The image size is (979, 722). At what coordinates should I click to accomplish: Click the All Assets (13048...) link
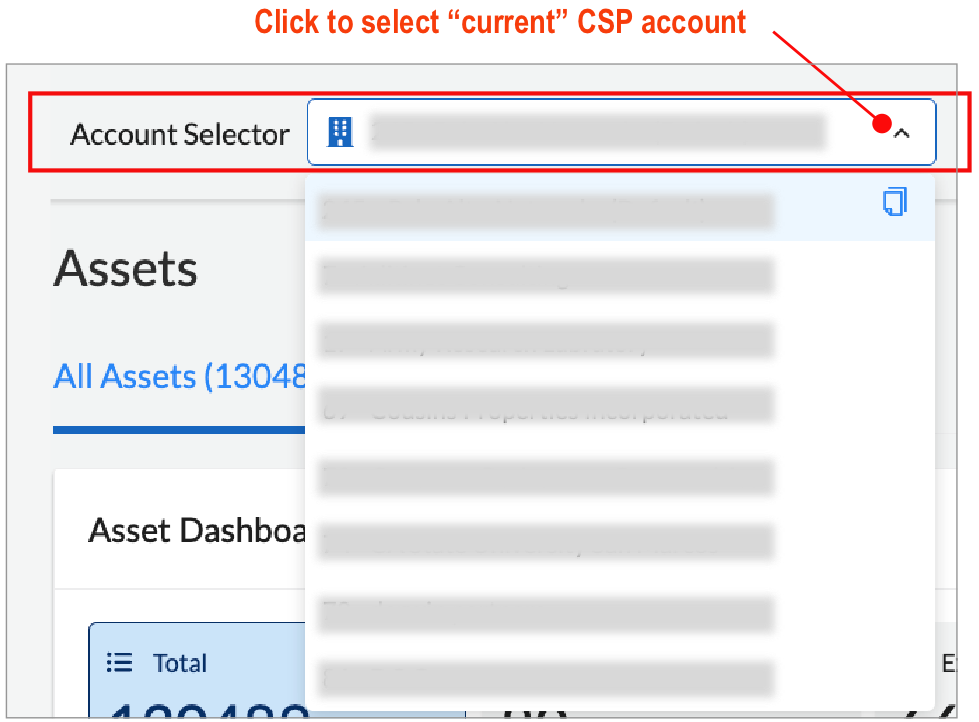point(180,376)
